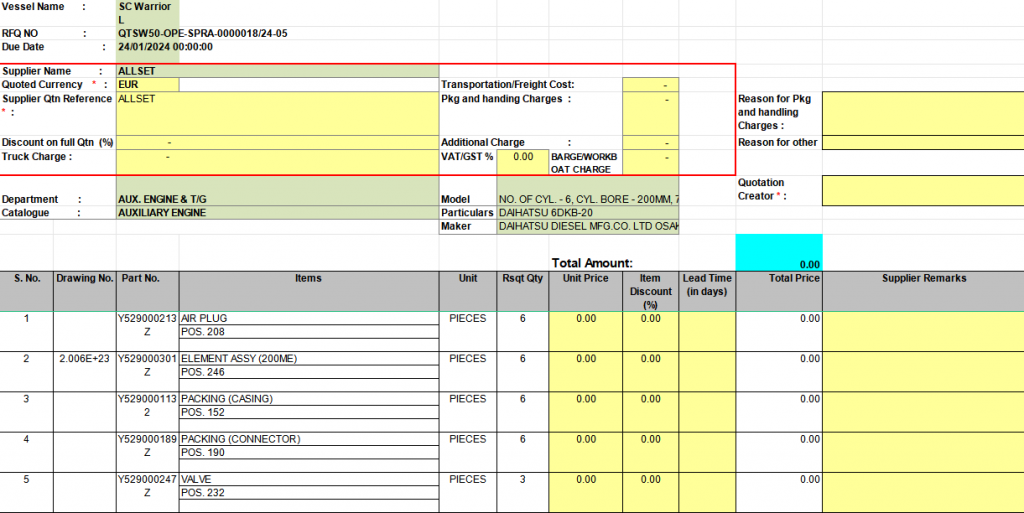The image size is (1024, 513).
Task: Click the Additional Charge value cell
Action: [x=650, y=142]
